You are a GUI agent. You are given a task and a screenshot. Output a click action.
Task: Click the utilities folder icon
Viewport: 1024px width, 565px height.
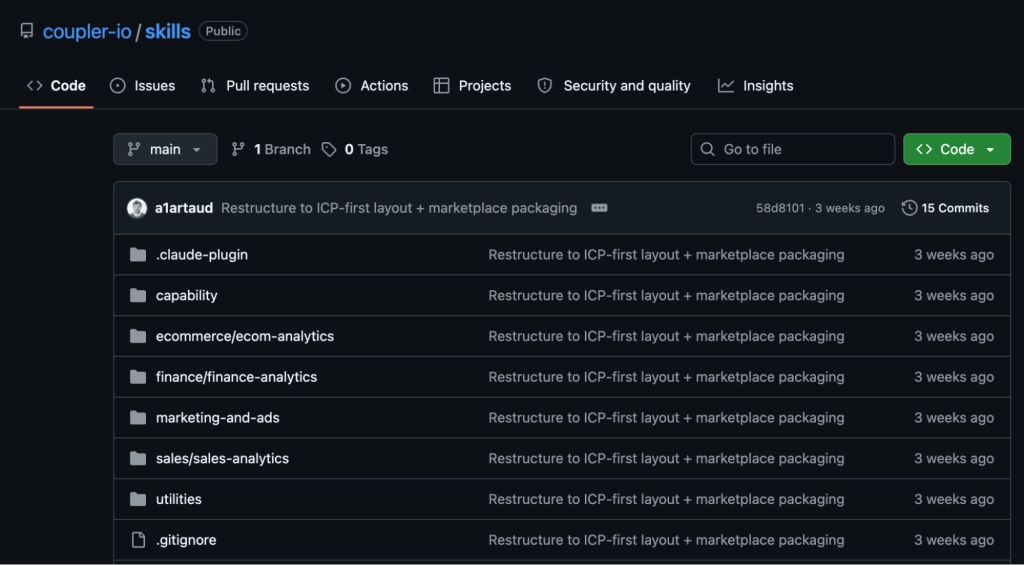pyautogui.click(x=138, y=499)
